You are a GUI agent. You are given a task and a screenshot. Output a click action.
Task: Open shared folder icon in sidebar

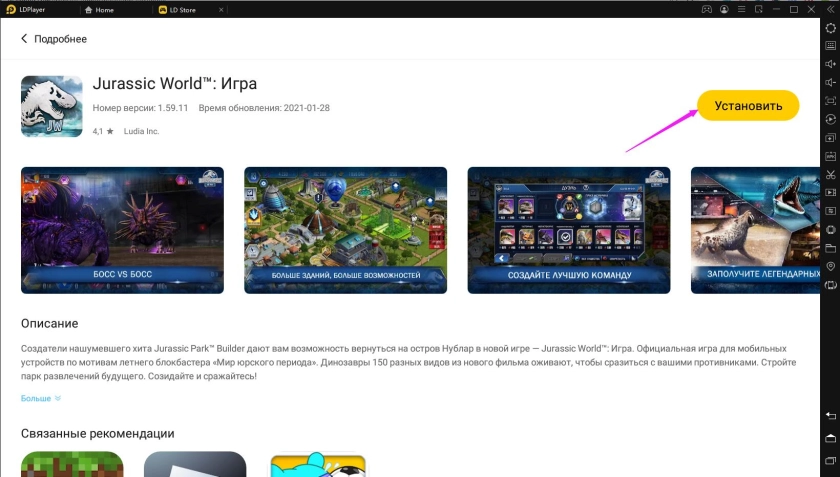[830, 247]
